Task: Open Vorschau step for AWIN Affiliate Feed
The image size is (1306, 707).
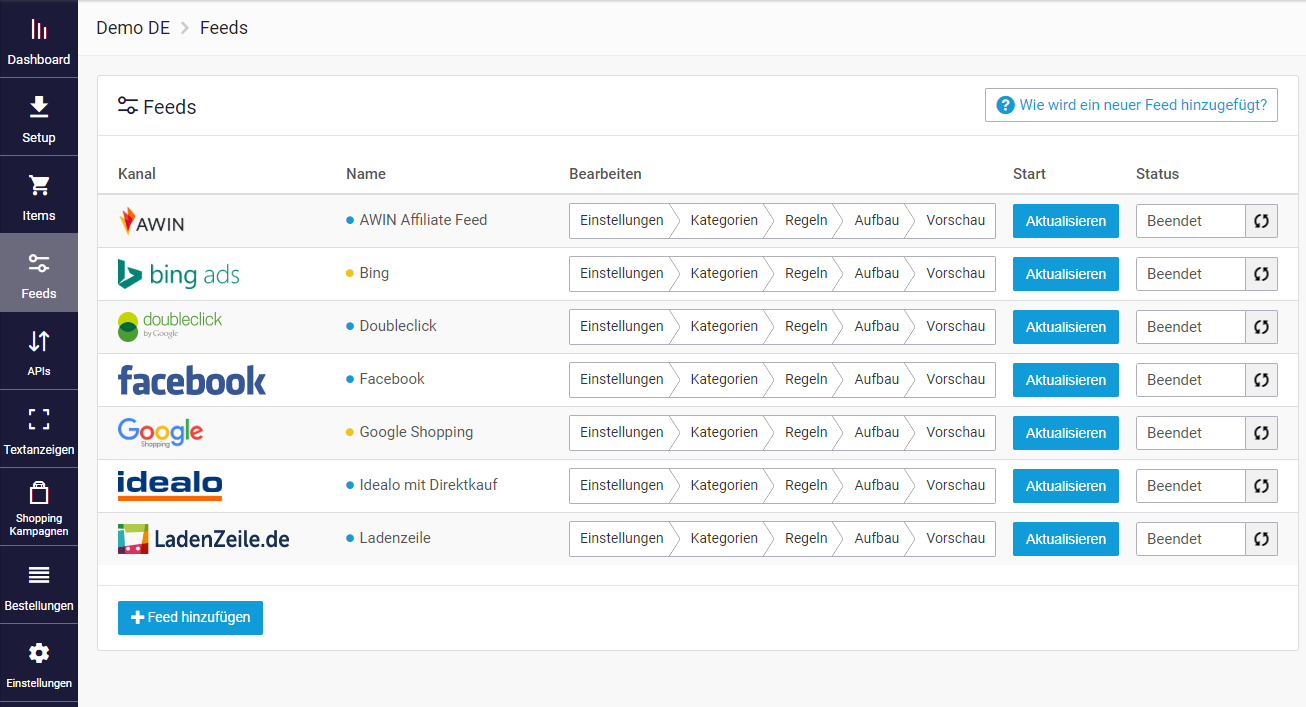Action: (955, 221)
